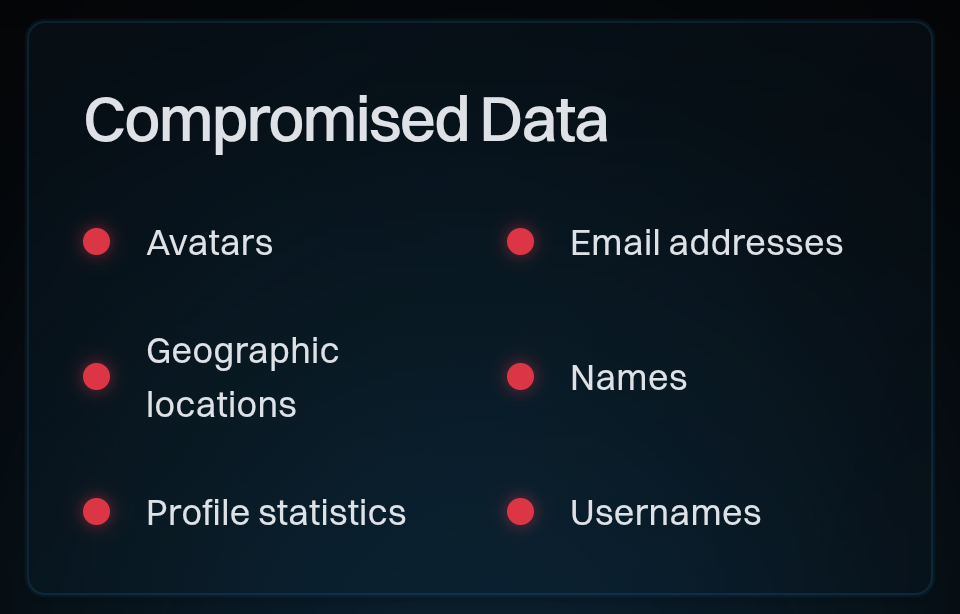Viewport: 960px width, 614px height.
Task: Select the word Profile in the list
Action: 197,513
